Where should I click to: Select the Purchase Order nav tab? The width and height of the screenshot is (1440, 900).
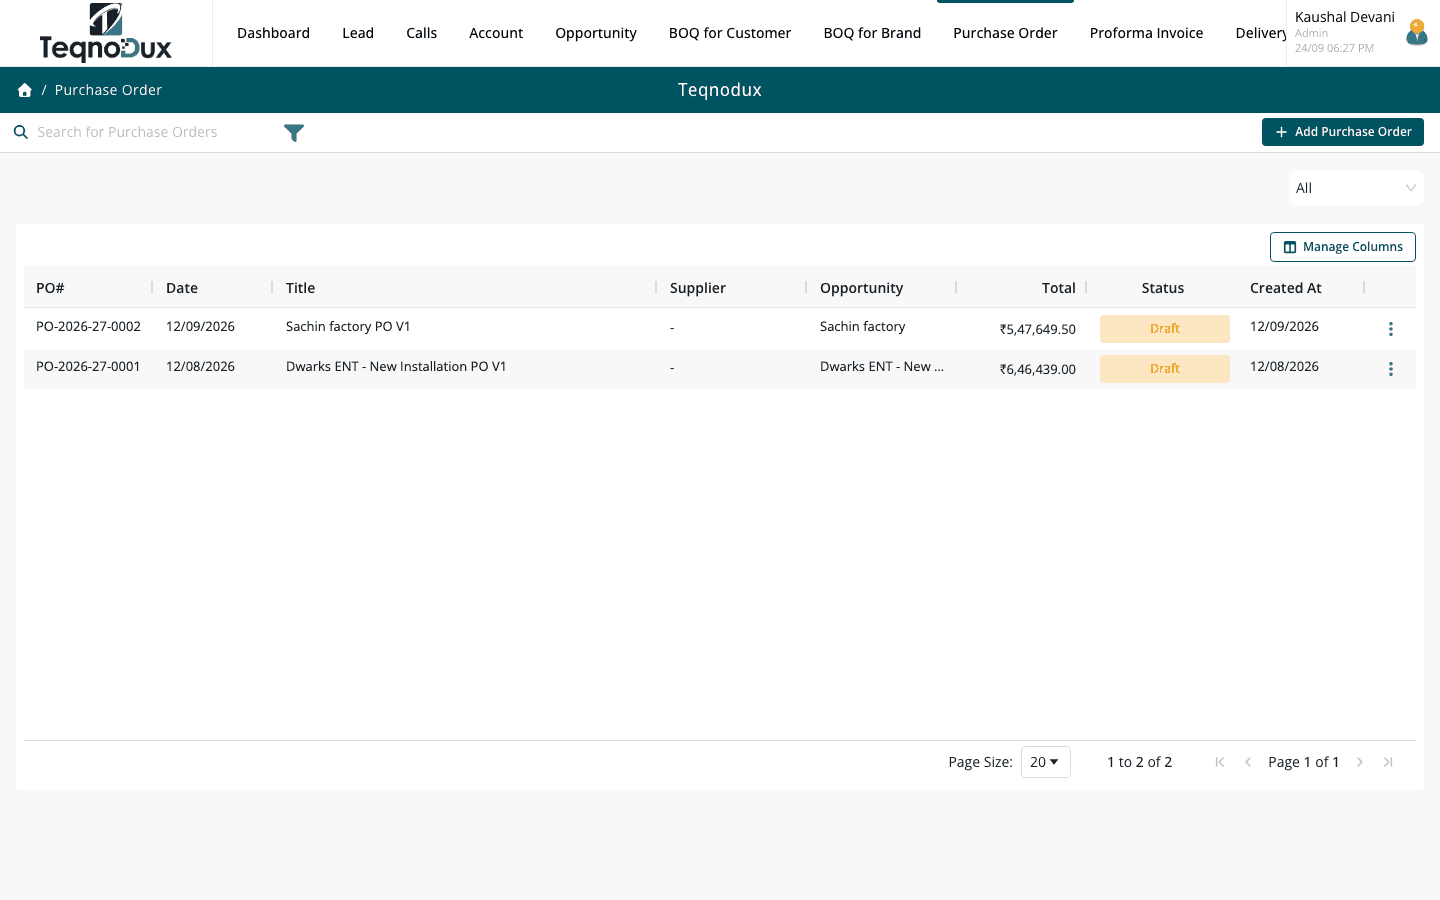tap(1005, 33)
